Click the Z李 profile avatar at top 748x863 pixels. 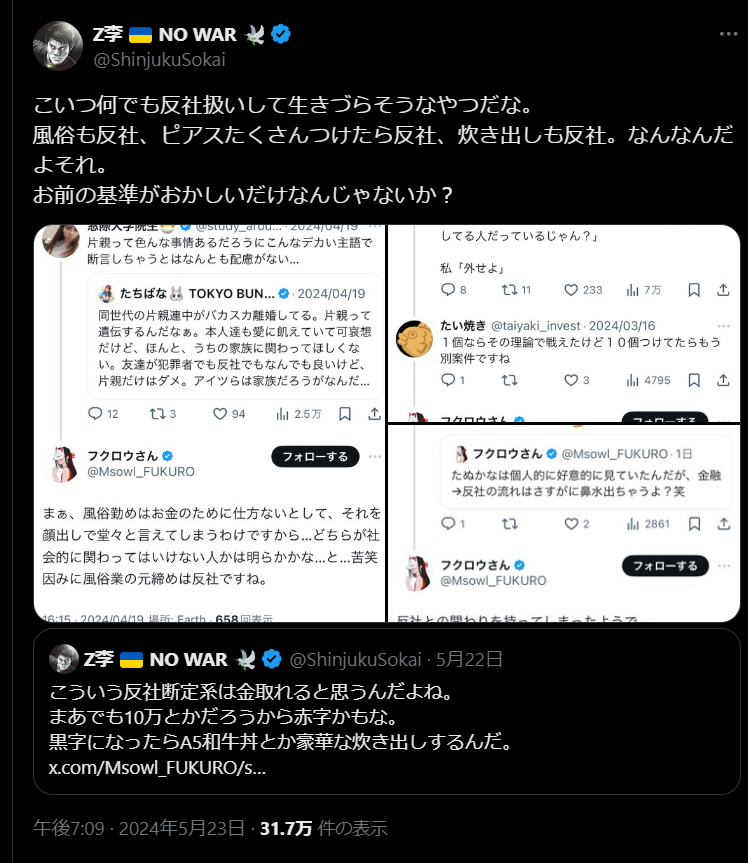point(58,46)
